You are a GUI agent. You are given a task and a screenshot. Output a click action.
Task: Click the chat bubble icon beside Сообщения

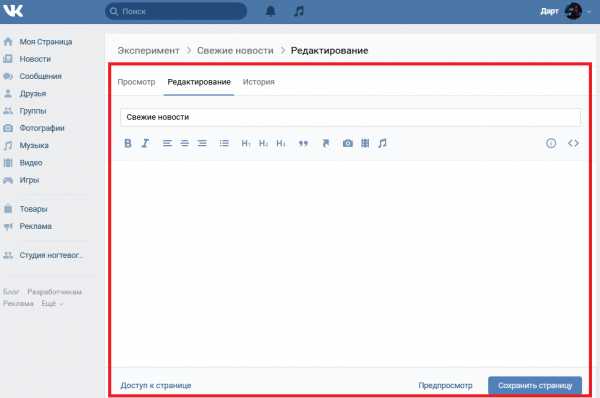click(8, 76)
